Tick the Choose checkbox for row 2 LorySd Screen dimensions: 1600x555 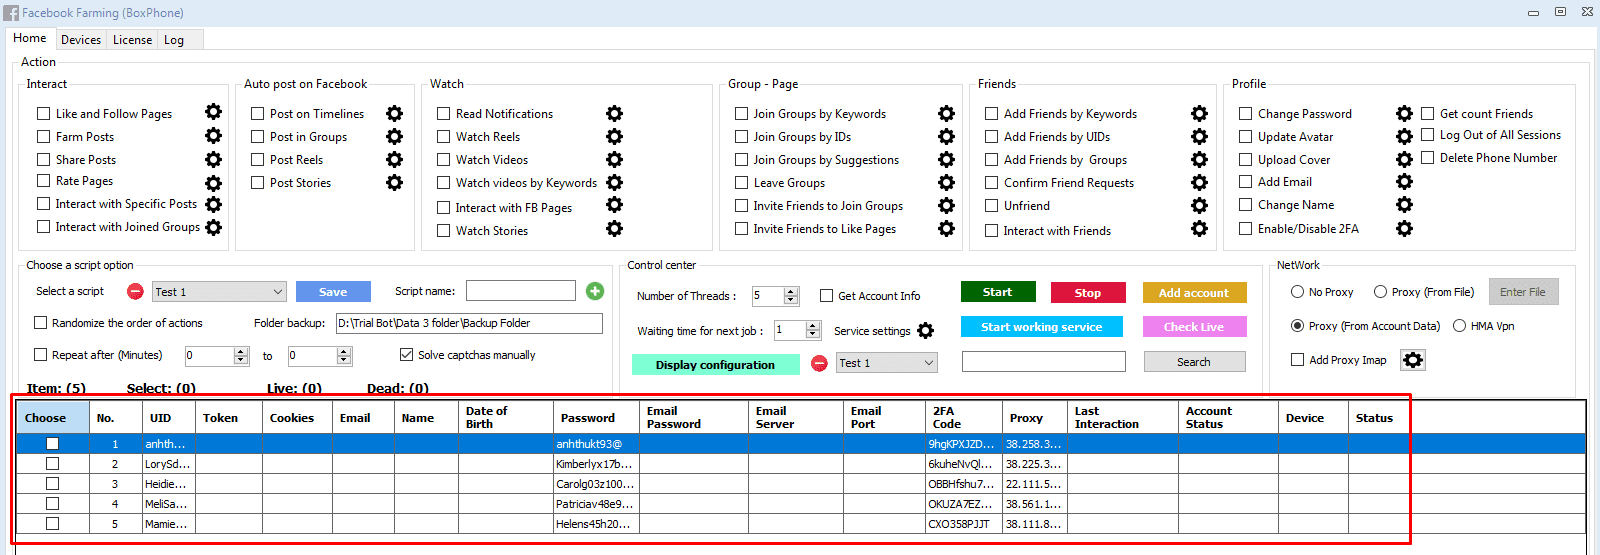coord(52,464)
